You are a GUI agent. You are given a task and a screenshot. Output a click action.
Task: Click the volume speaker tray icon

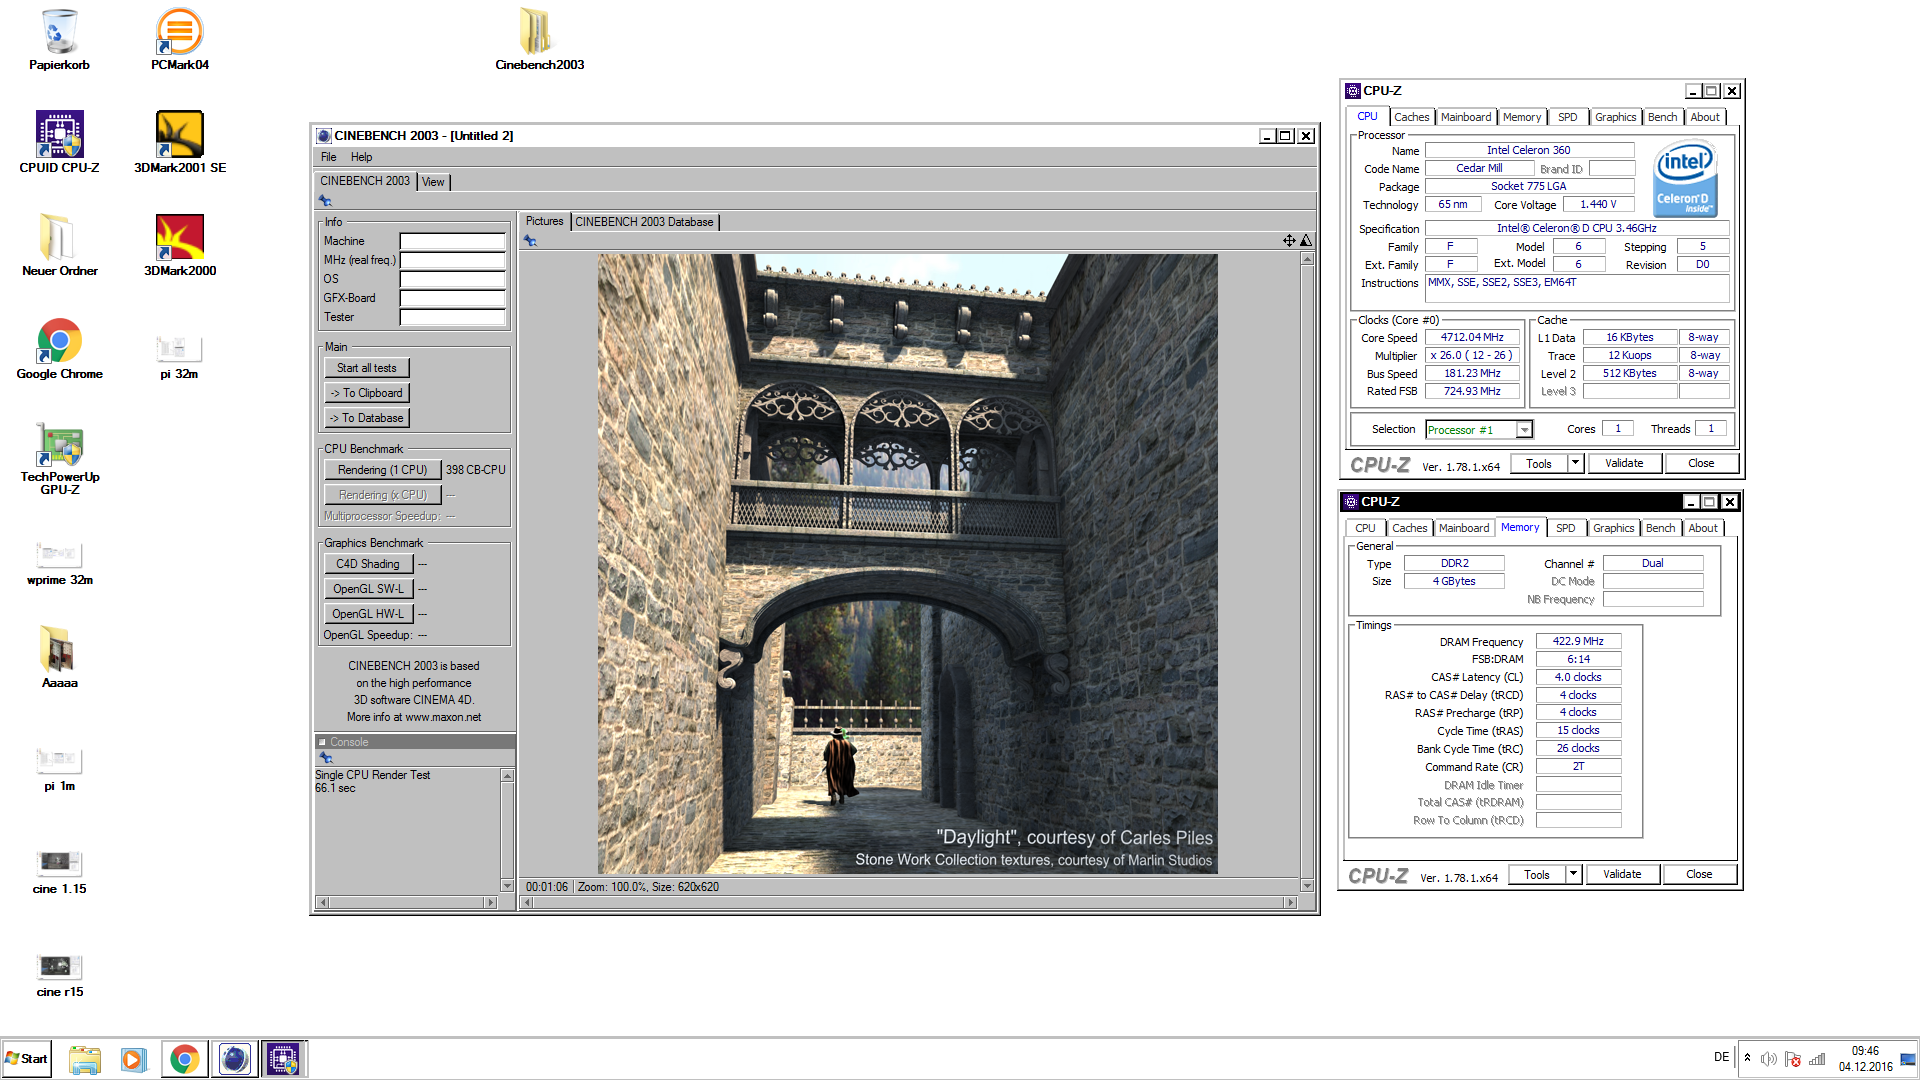(1768, 1059)
